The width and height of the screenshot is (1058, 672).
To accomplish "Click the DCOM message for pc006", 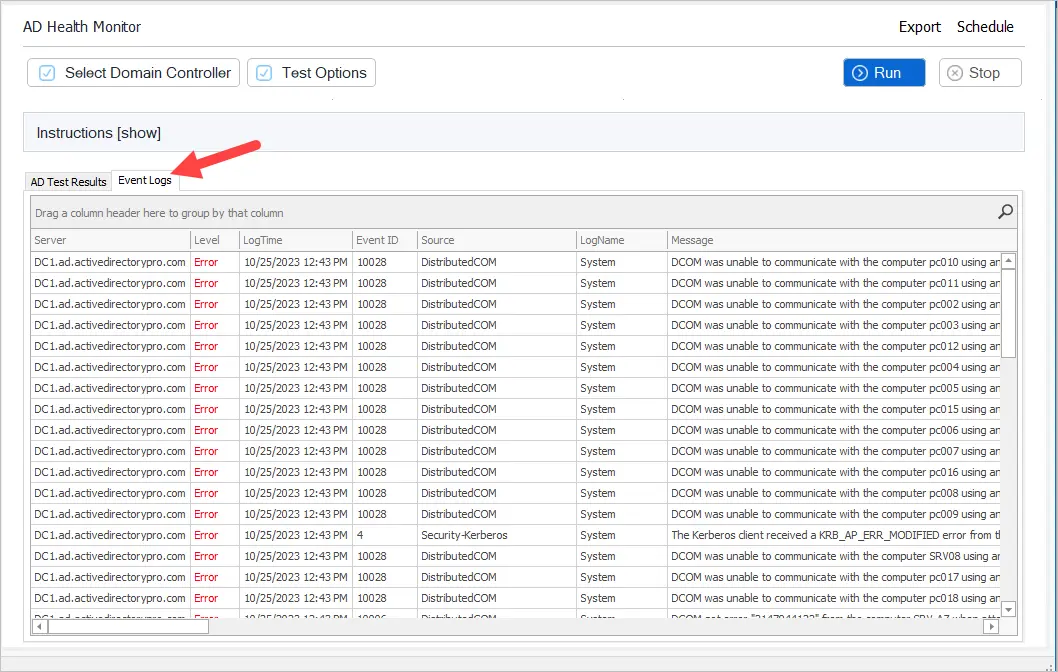I will [x=835, y=430].
